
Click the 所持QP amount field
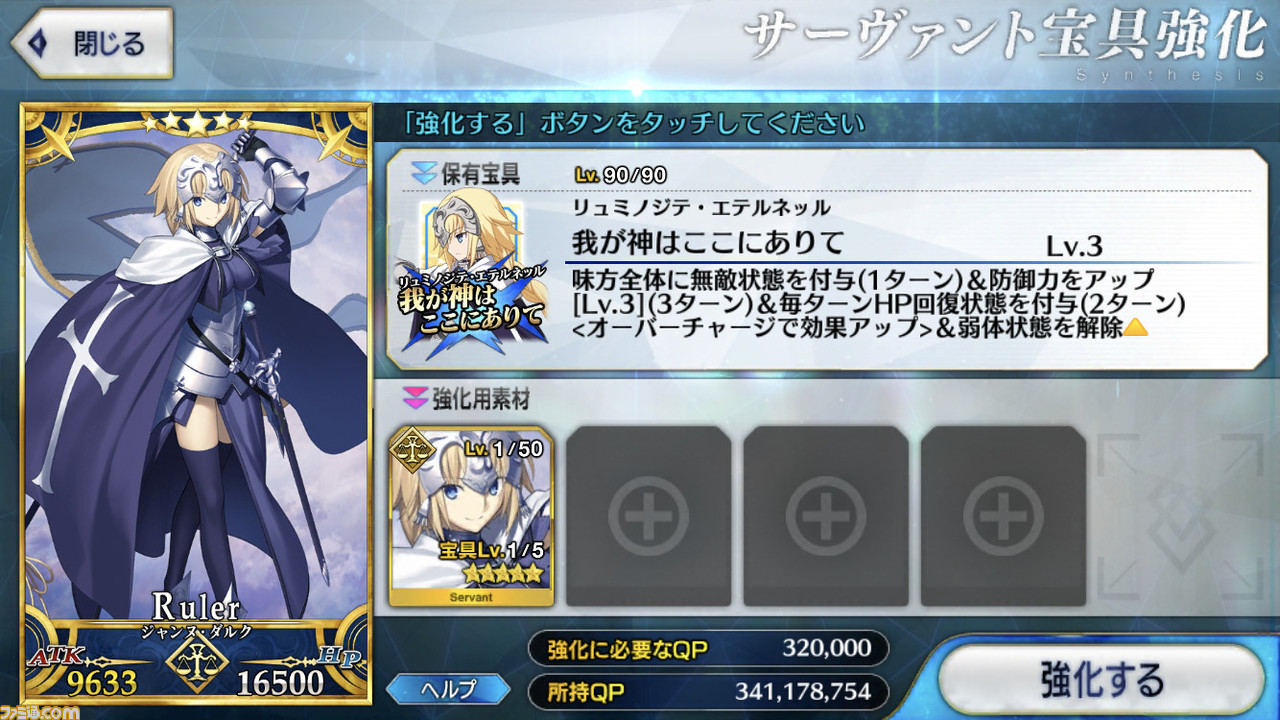click(x=708, y=691)
